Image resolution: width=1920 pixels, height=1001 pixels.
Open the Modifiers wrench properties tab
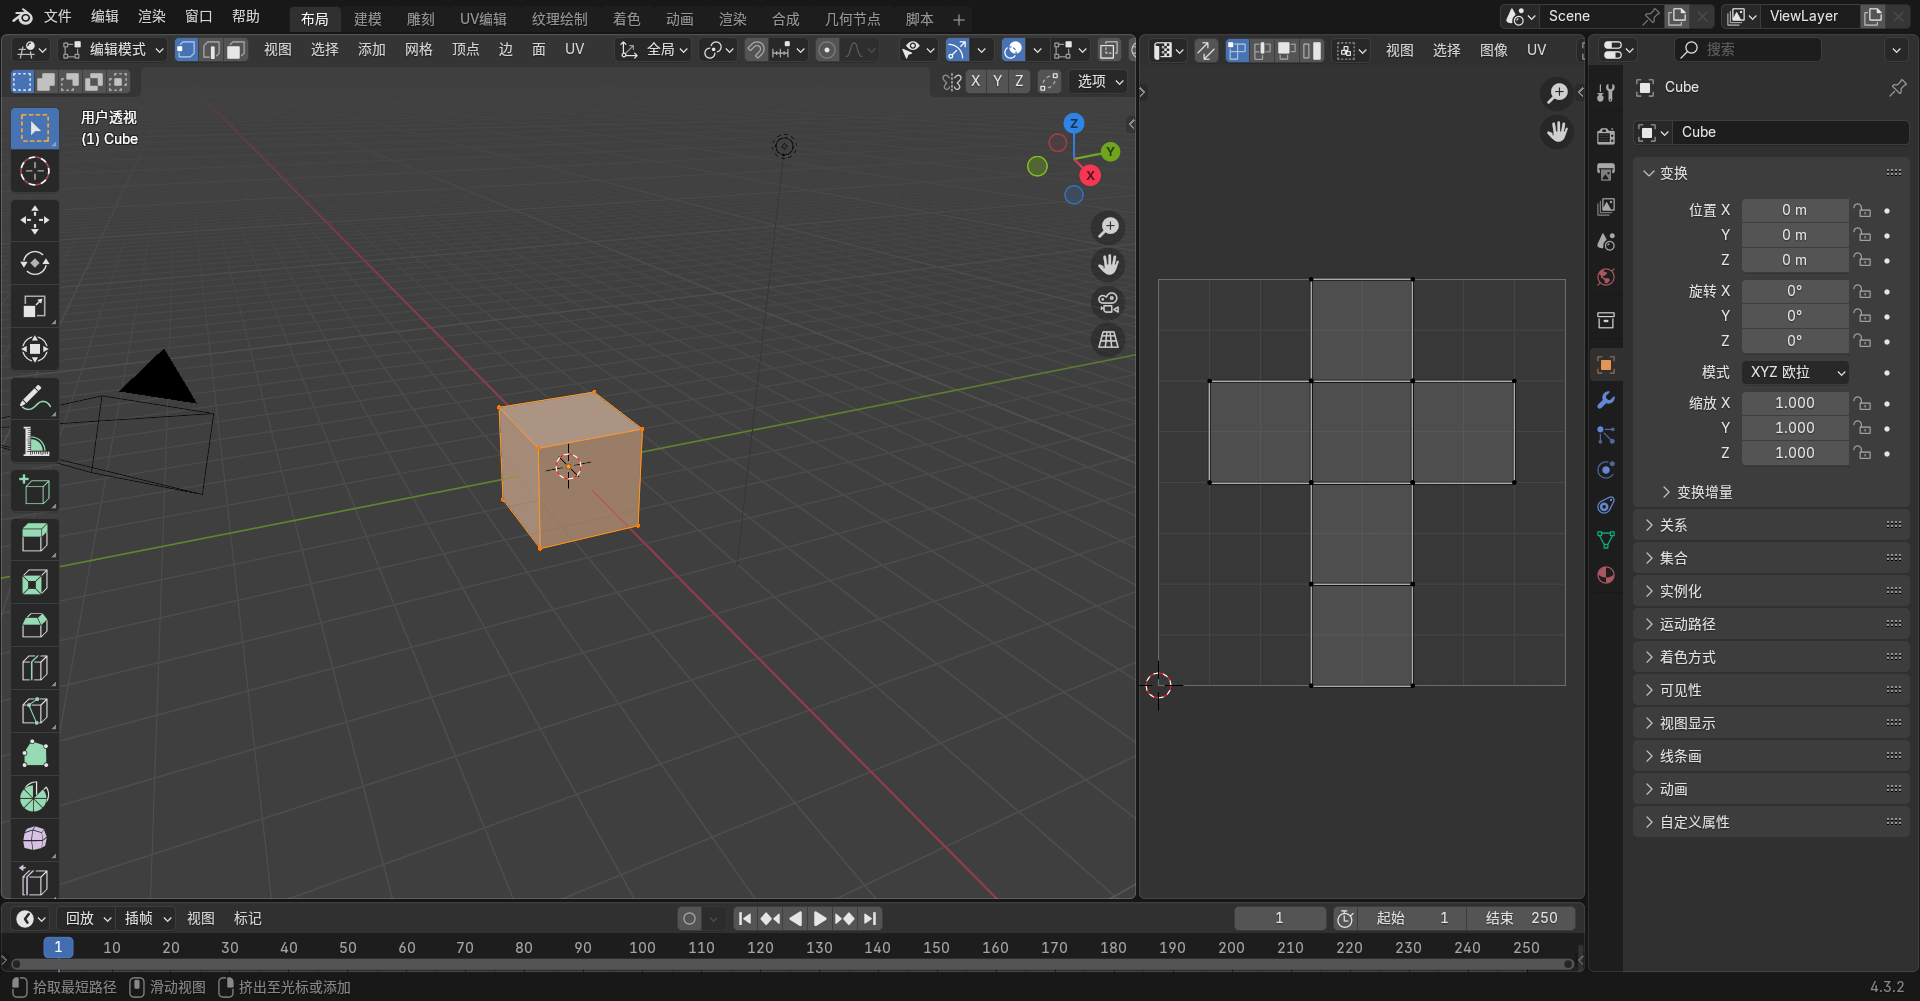pos(1606,400)
